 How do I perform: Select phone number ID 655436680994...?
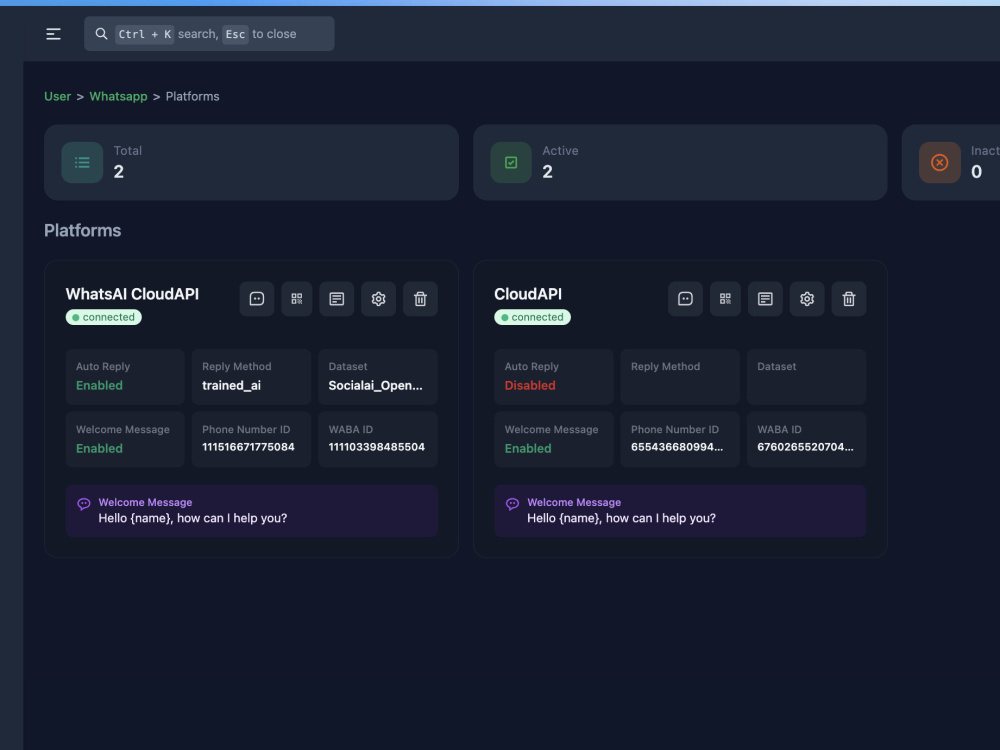[x=677, y=447]
